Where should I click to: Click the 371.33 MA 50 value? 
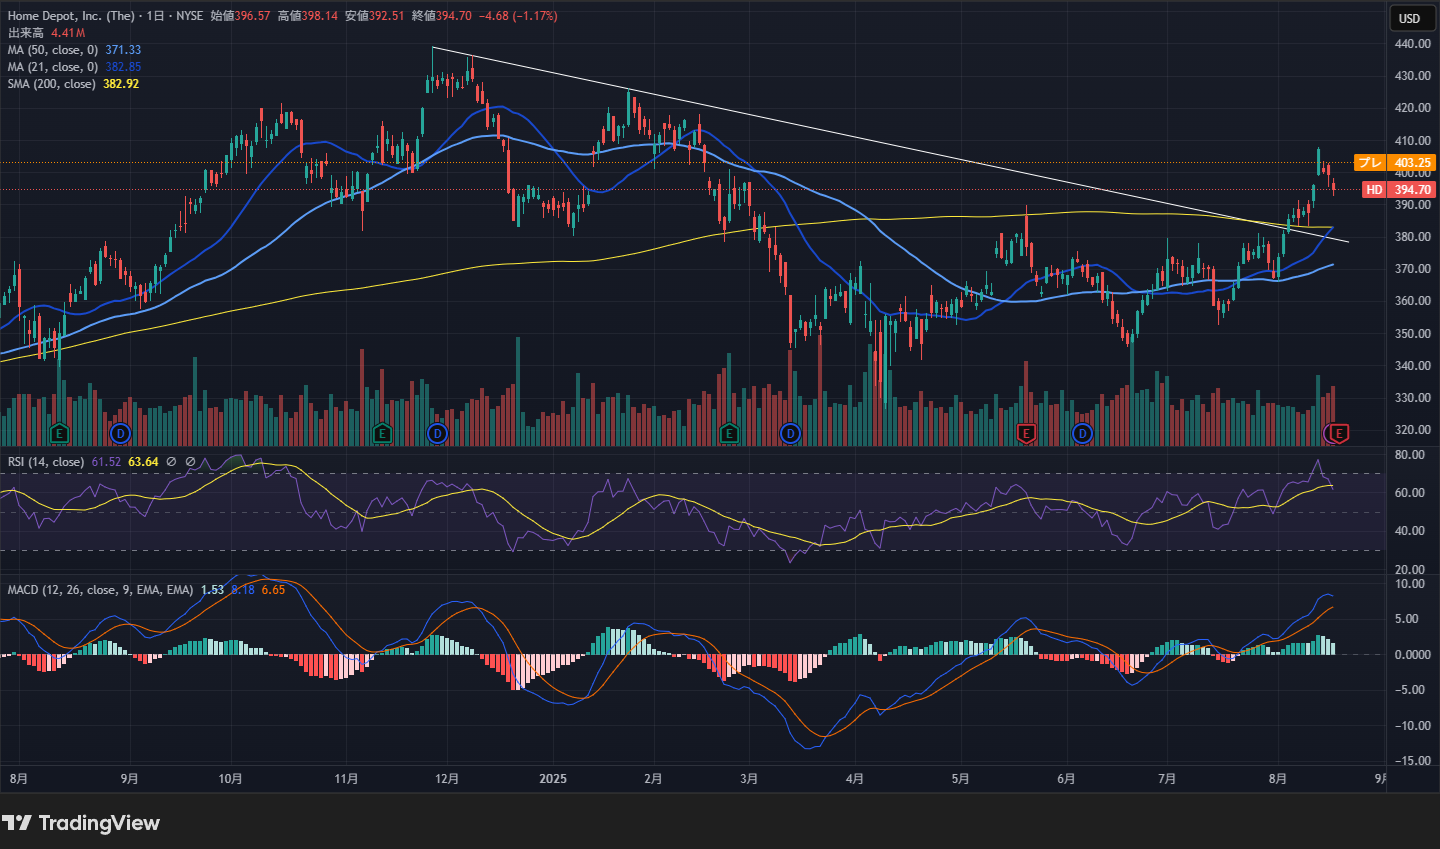point(123,50)
